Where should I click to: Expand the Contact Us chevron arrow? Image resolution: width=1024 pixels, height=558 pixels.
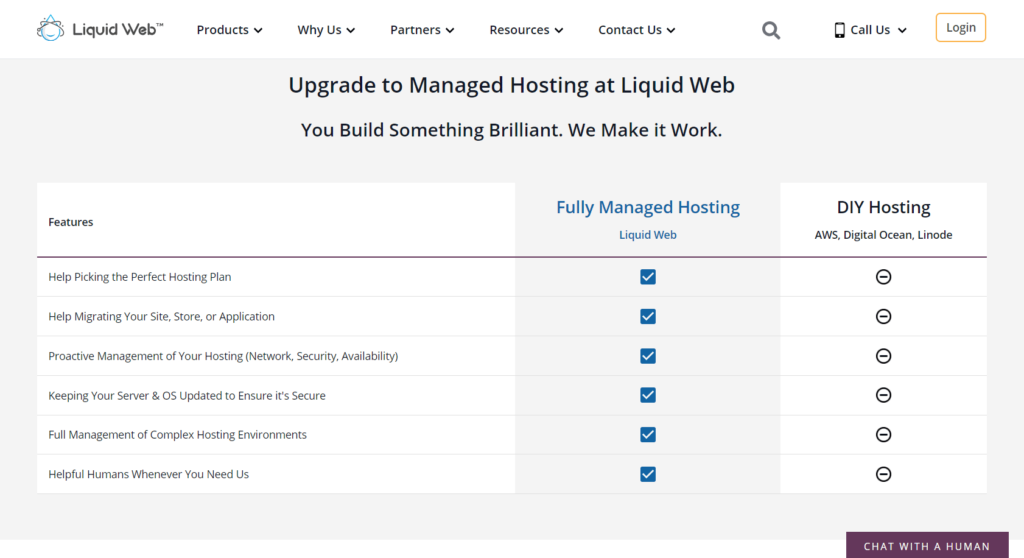(671, 31)
